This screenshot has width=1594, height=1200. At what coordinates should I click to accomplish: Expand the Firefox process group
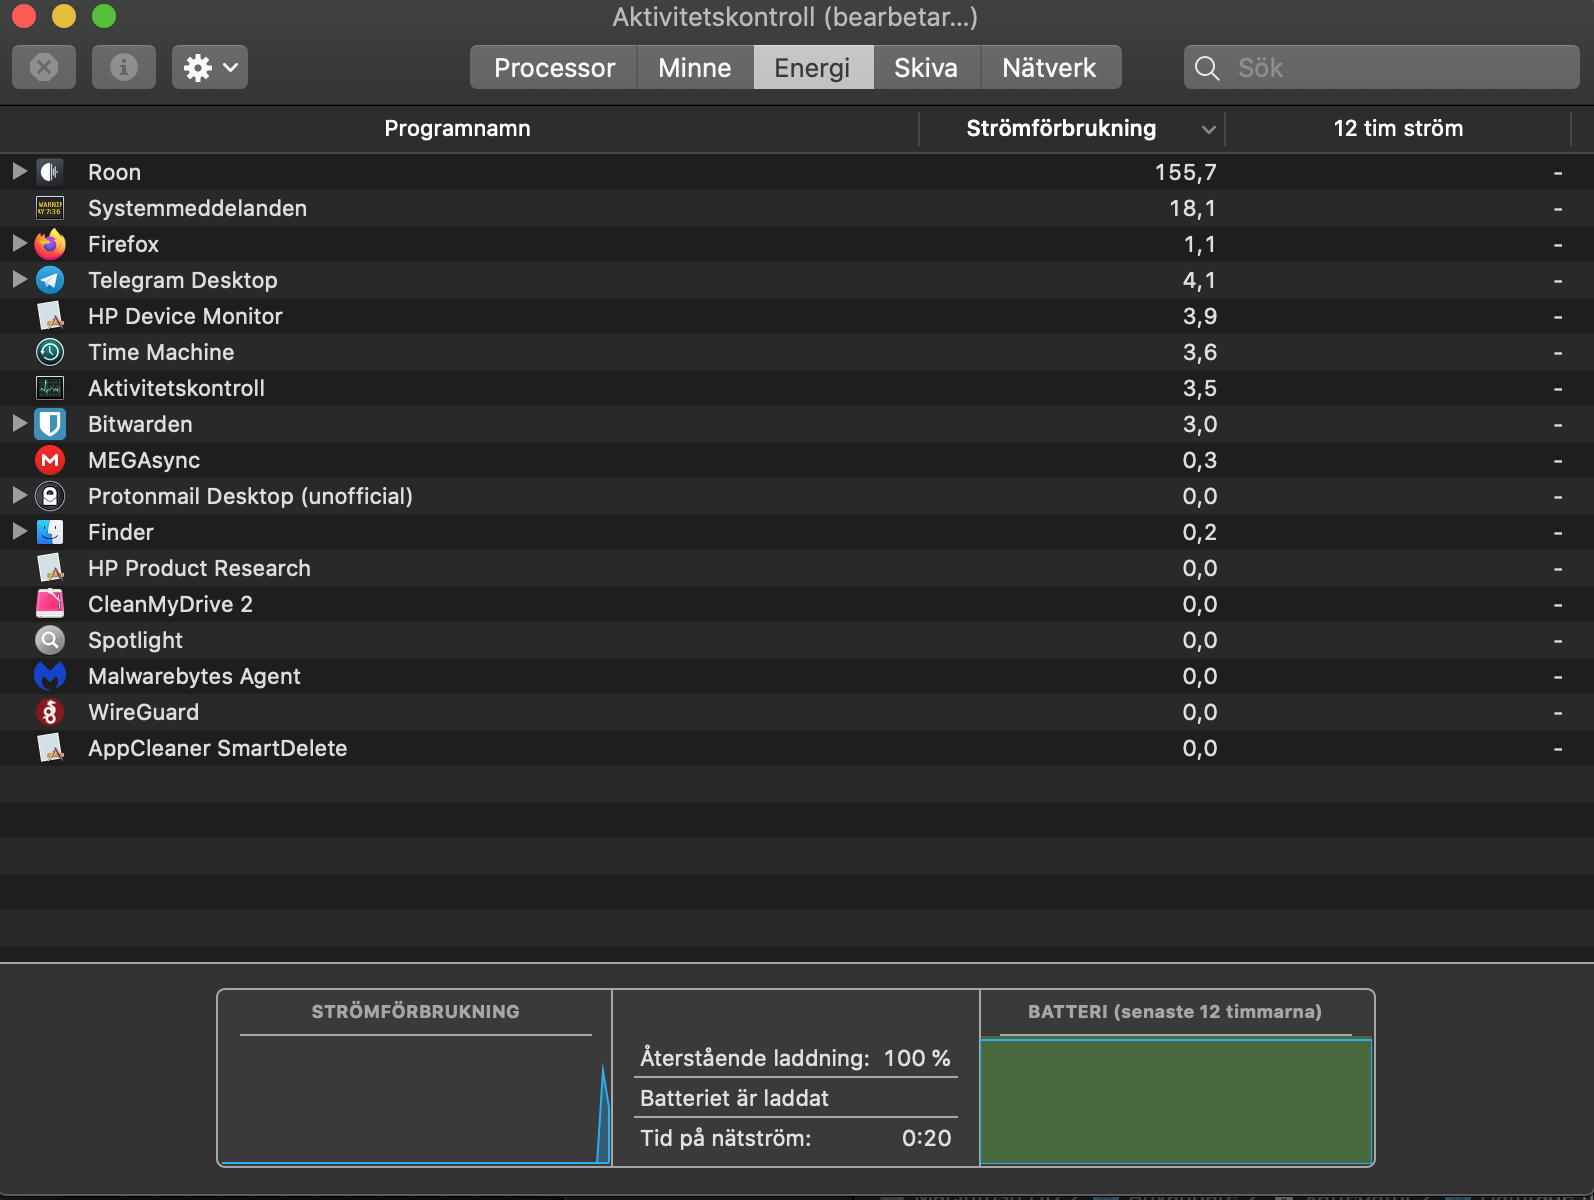click(x=19, y=243)
